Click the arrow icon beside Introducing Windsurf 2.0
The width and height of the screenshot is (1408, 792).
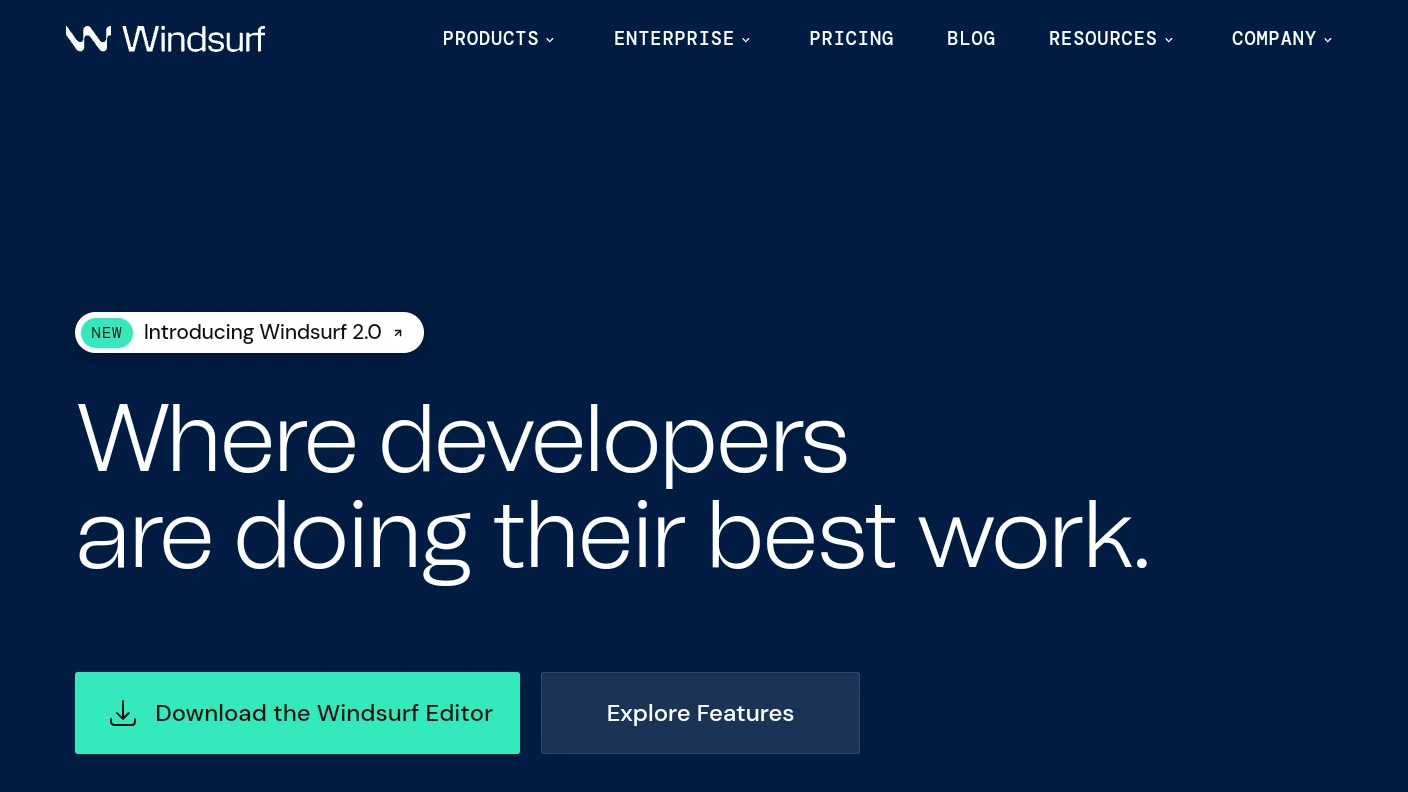(x=398, y=333)
